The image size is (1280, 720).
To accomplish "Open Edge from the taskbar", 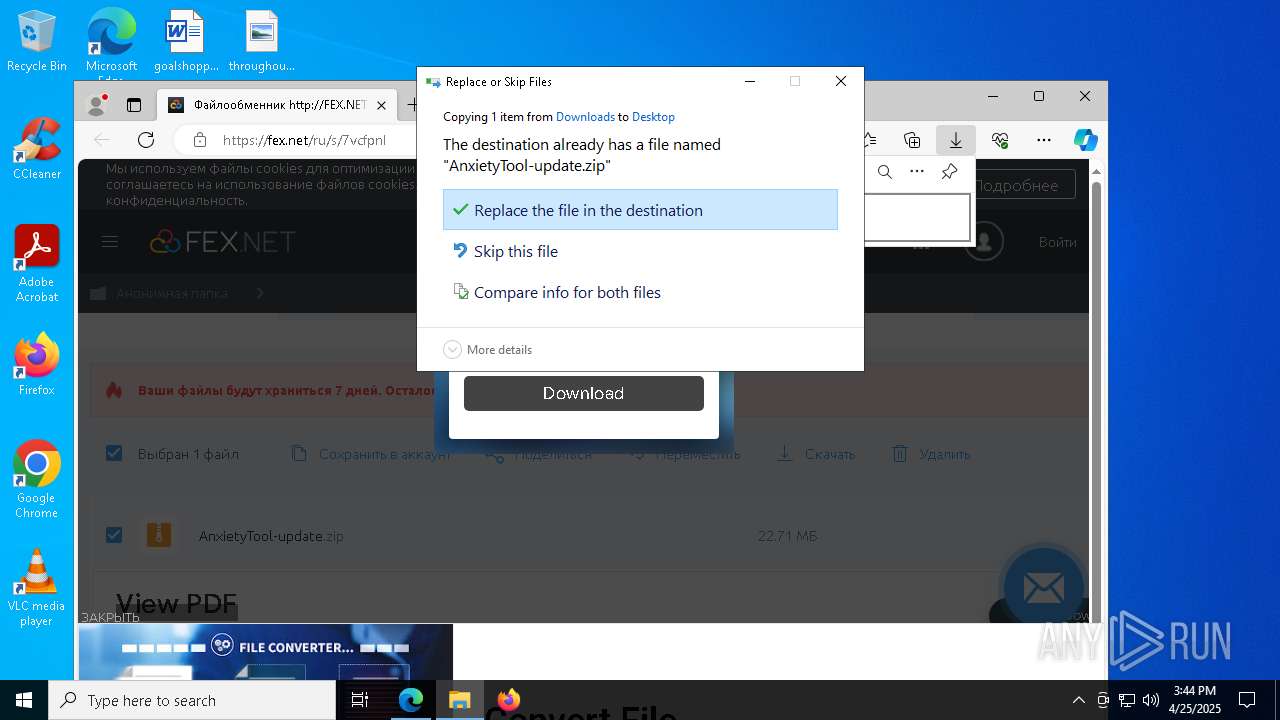I will click(x=411, y=700).
